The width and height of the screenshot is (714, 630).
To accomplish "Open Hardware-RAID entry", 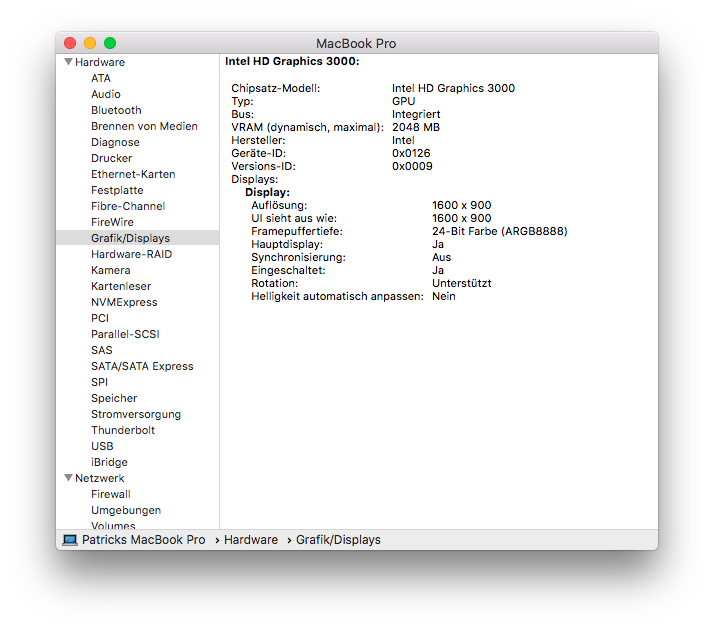I will pos(132,254).
